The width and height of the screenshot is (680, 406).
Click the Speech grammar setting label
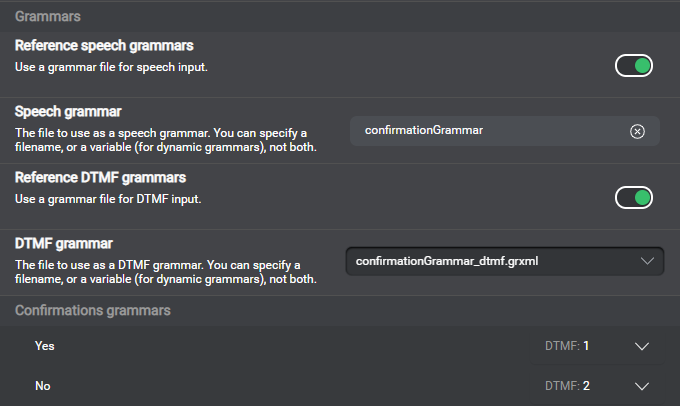click(x=68, y=111)
